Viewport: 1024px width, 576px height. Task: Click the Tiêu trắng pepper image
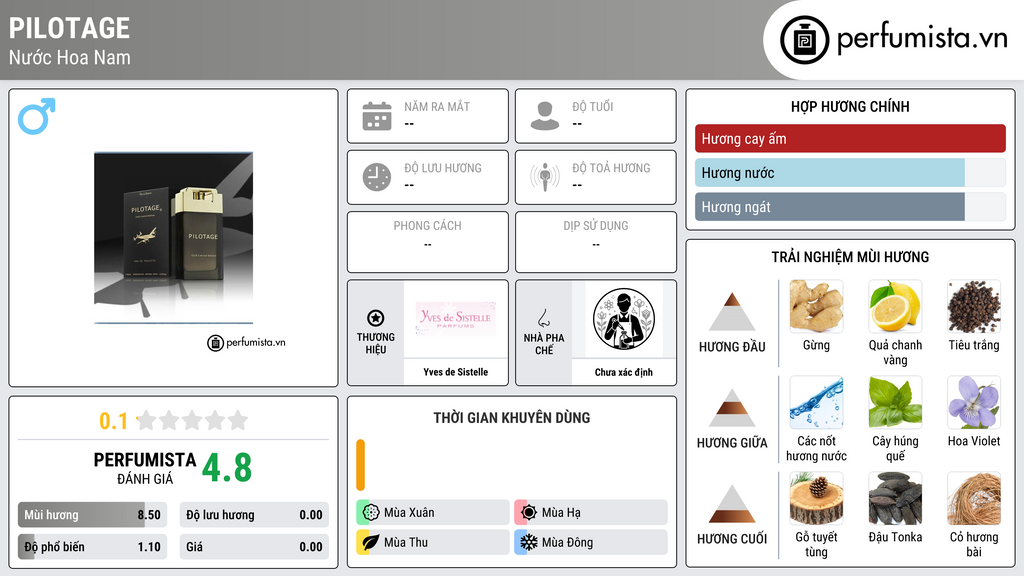[974, 306]
